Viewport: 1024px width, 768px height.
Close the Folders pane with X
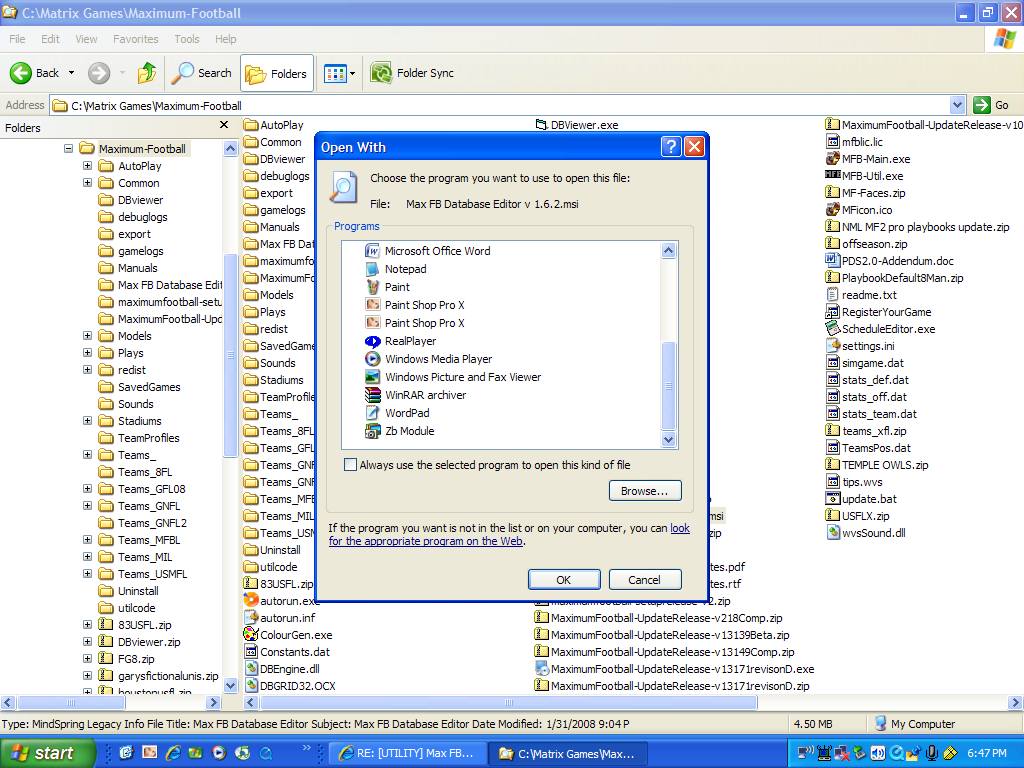224,125
